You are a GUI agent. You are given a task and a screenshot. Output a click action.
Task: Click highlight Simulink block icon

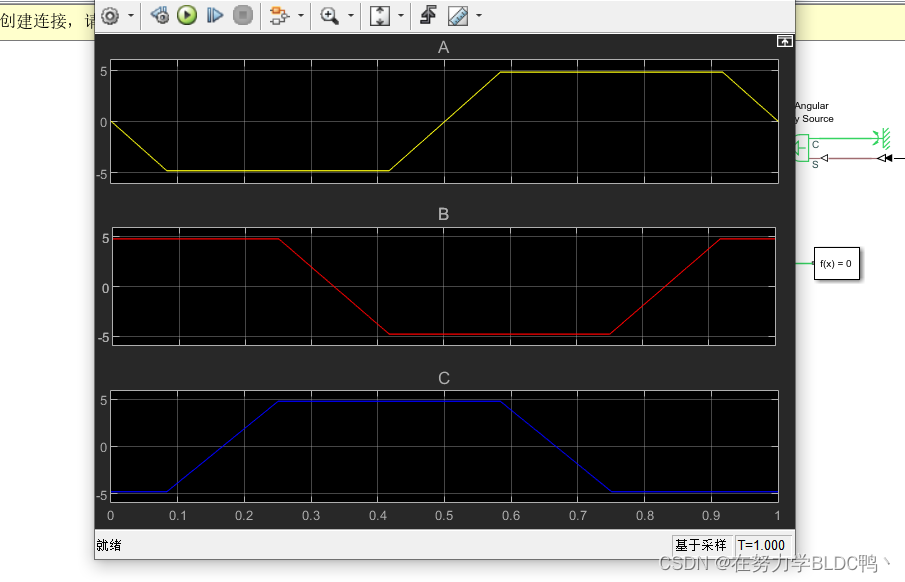(279, 16)
